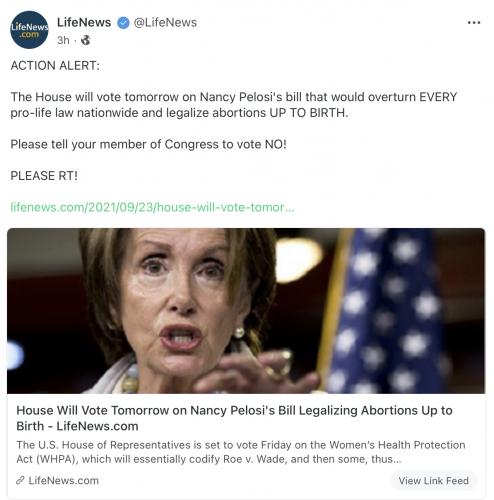
Task: Click the article description about Women's Health Protection Act
Action: coord(241,452)
